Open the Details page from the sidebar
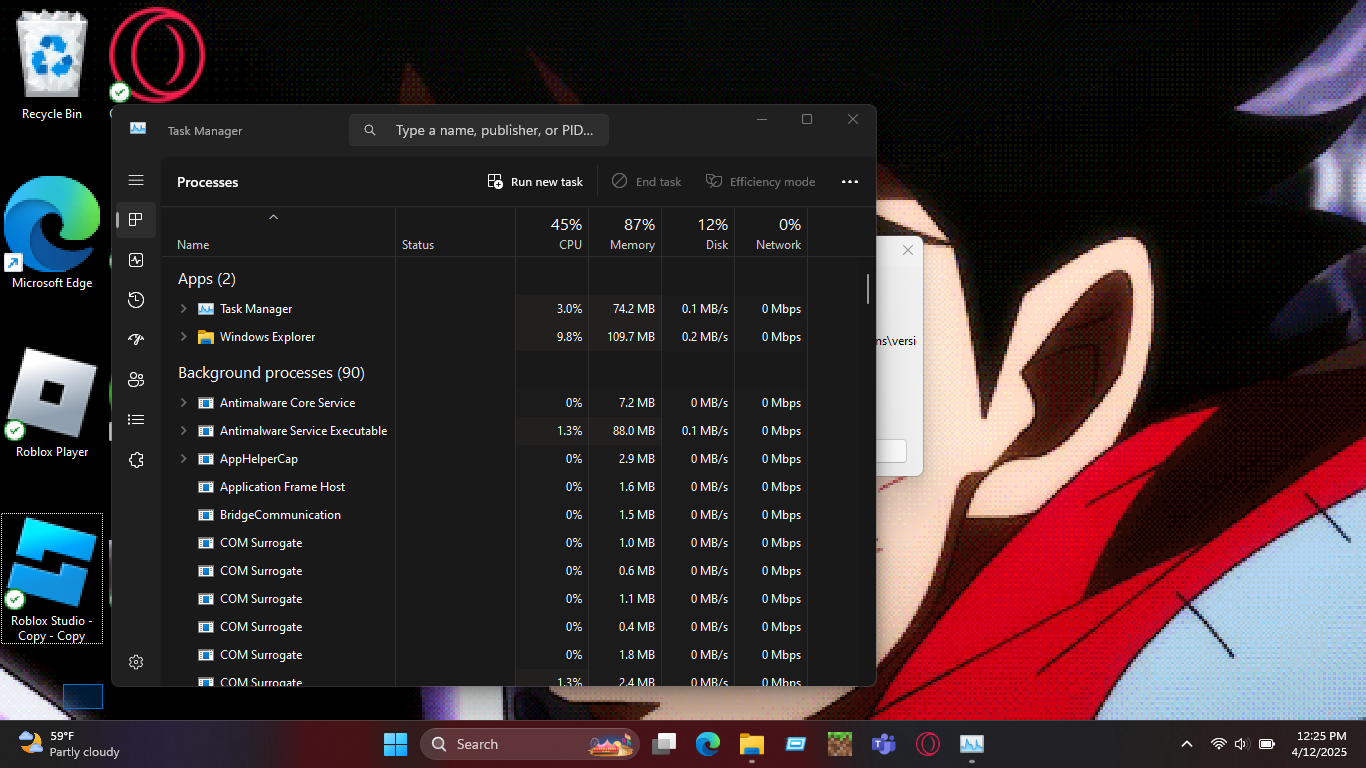This screenshot has width=1366, height=768. [x=136, y=420]
